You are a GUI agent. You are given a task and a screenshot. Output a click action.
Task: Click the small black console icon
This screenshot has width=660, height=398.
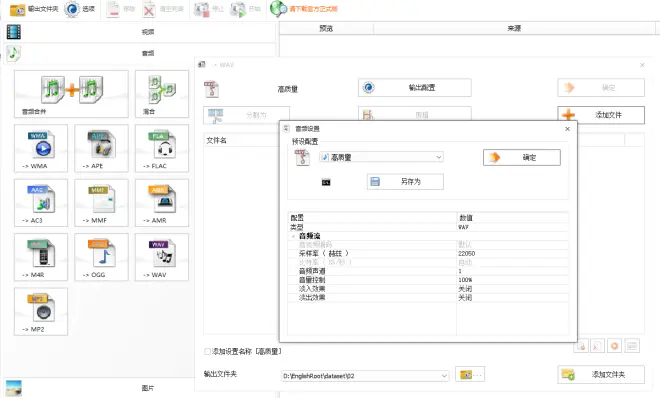tap(326, 182)
